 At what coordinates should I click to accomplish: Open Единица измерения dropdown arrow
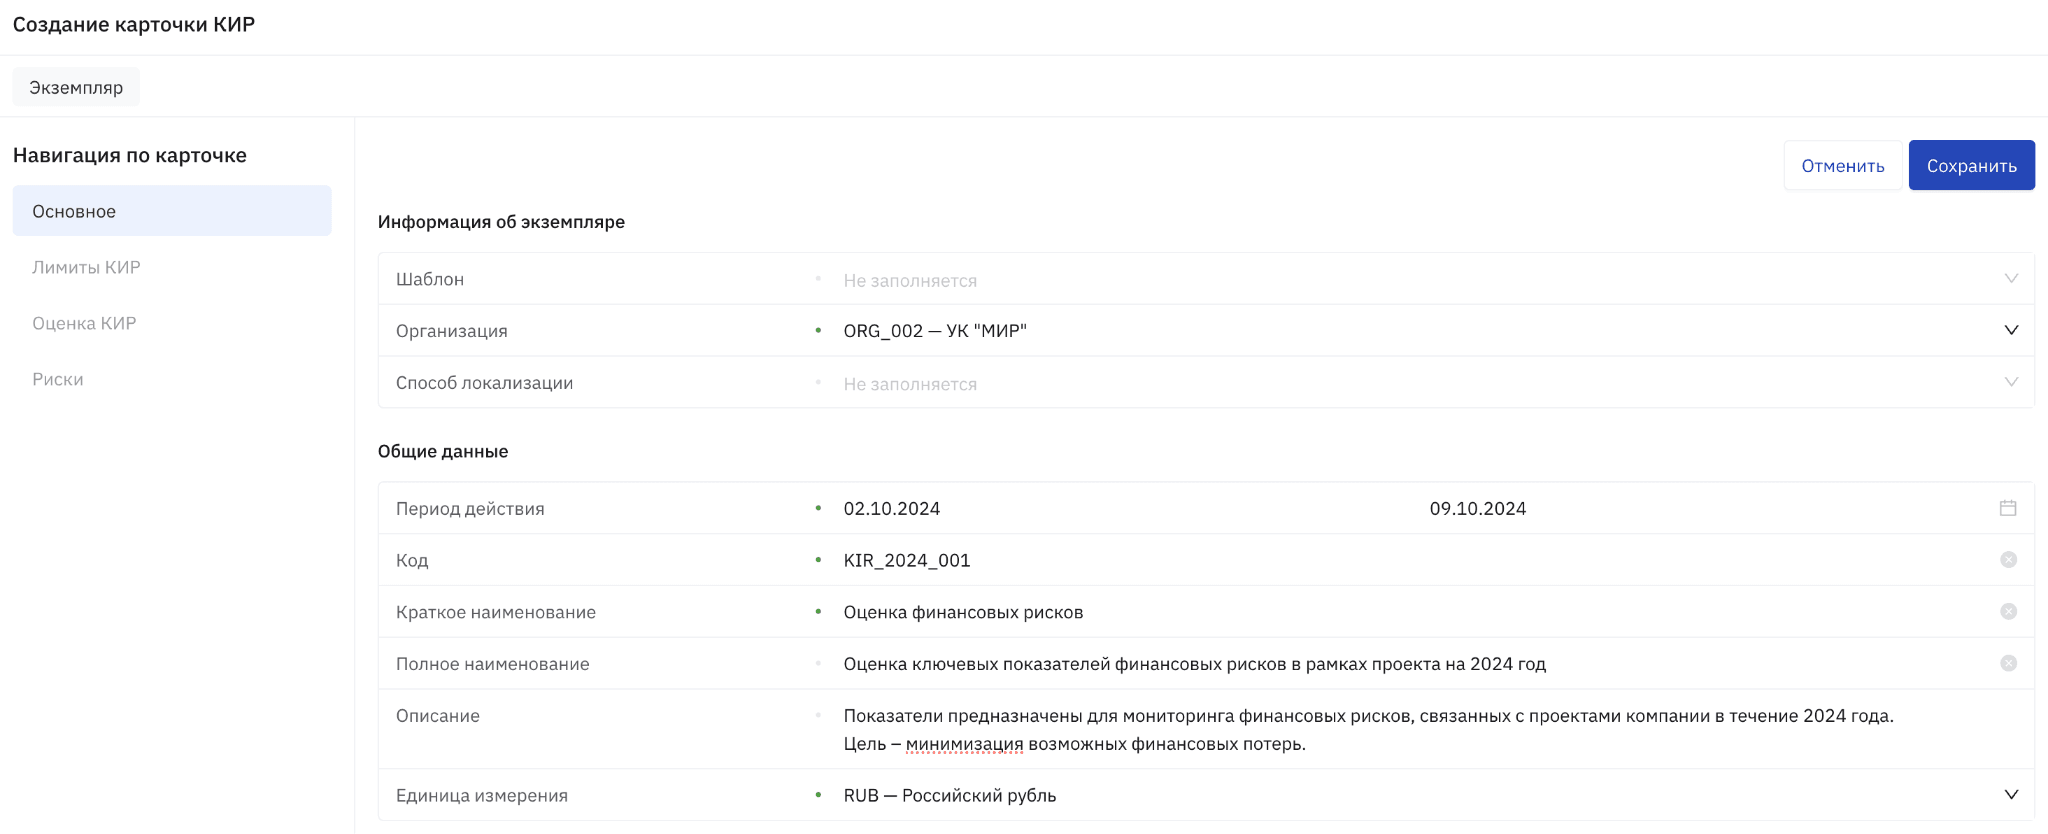(x=2011, y=795)
